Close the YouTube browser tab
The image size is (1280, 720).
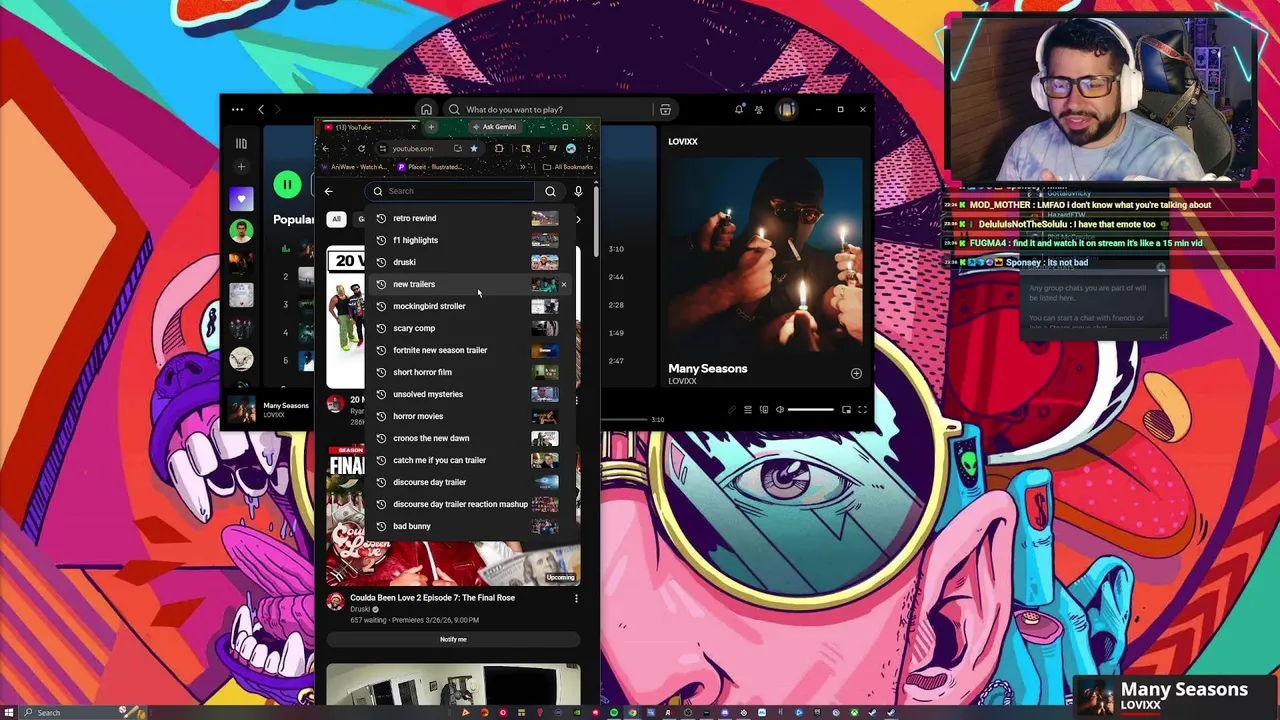click(x=413, y=127)
